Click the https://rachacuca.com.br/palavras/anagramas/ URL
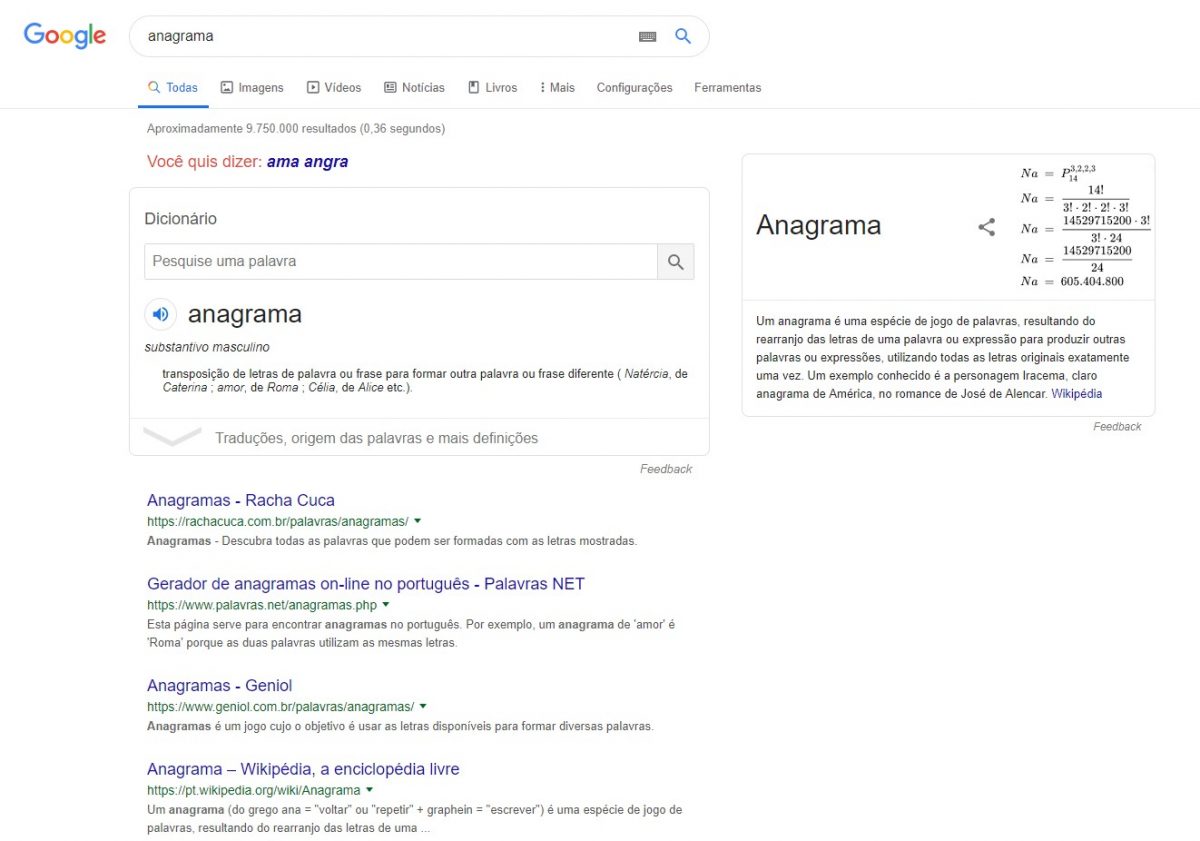 (277, 522)
